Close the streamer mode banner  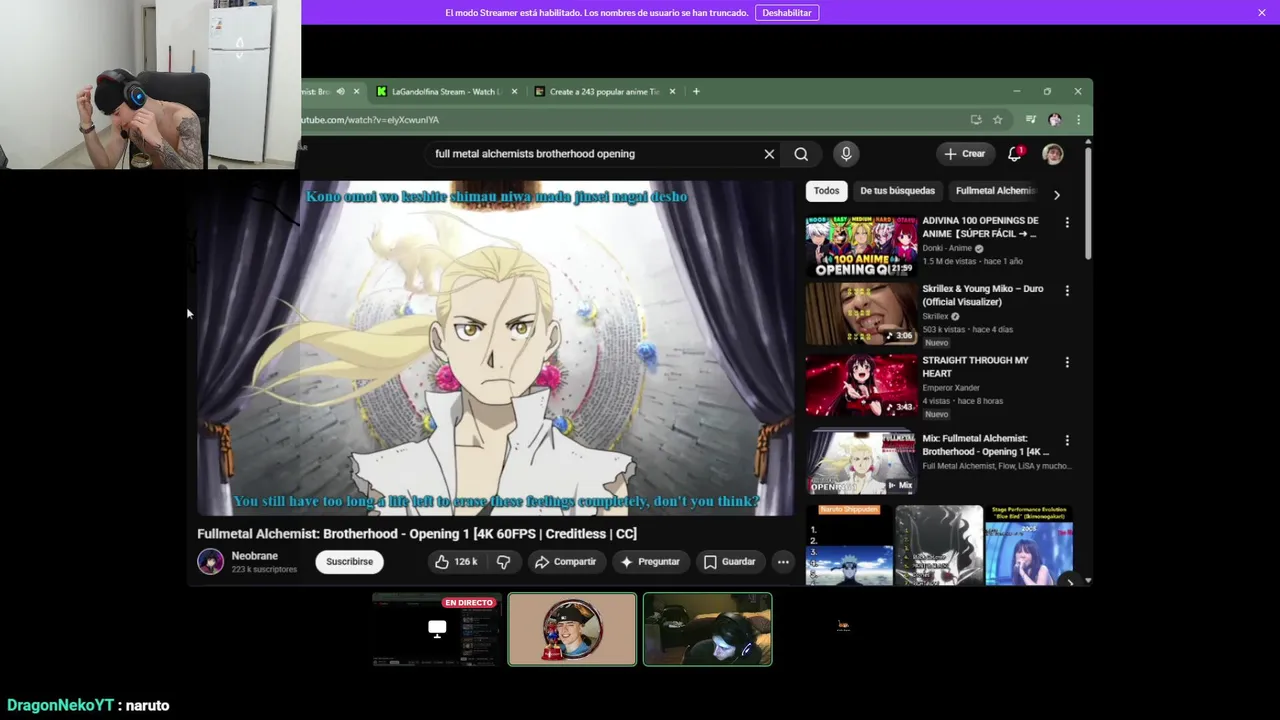point(1262,12)
